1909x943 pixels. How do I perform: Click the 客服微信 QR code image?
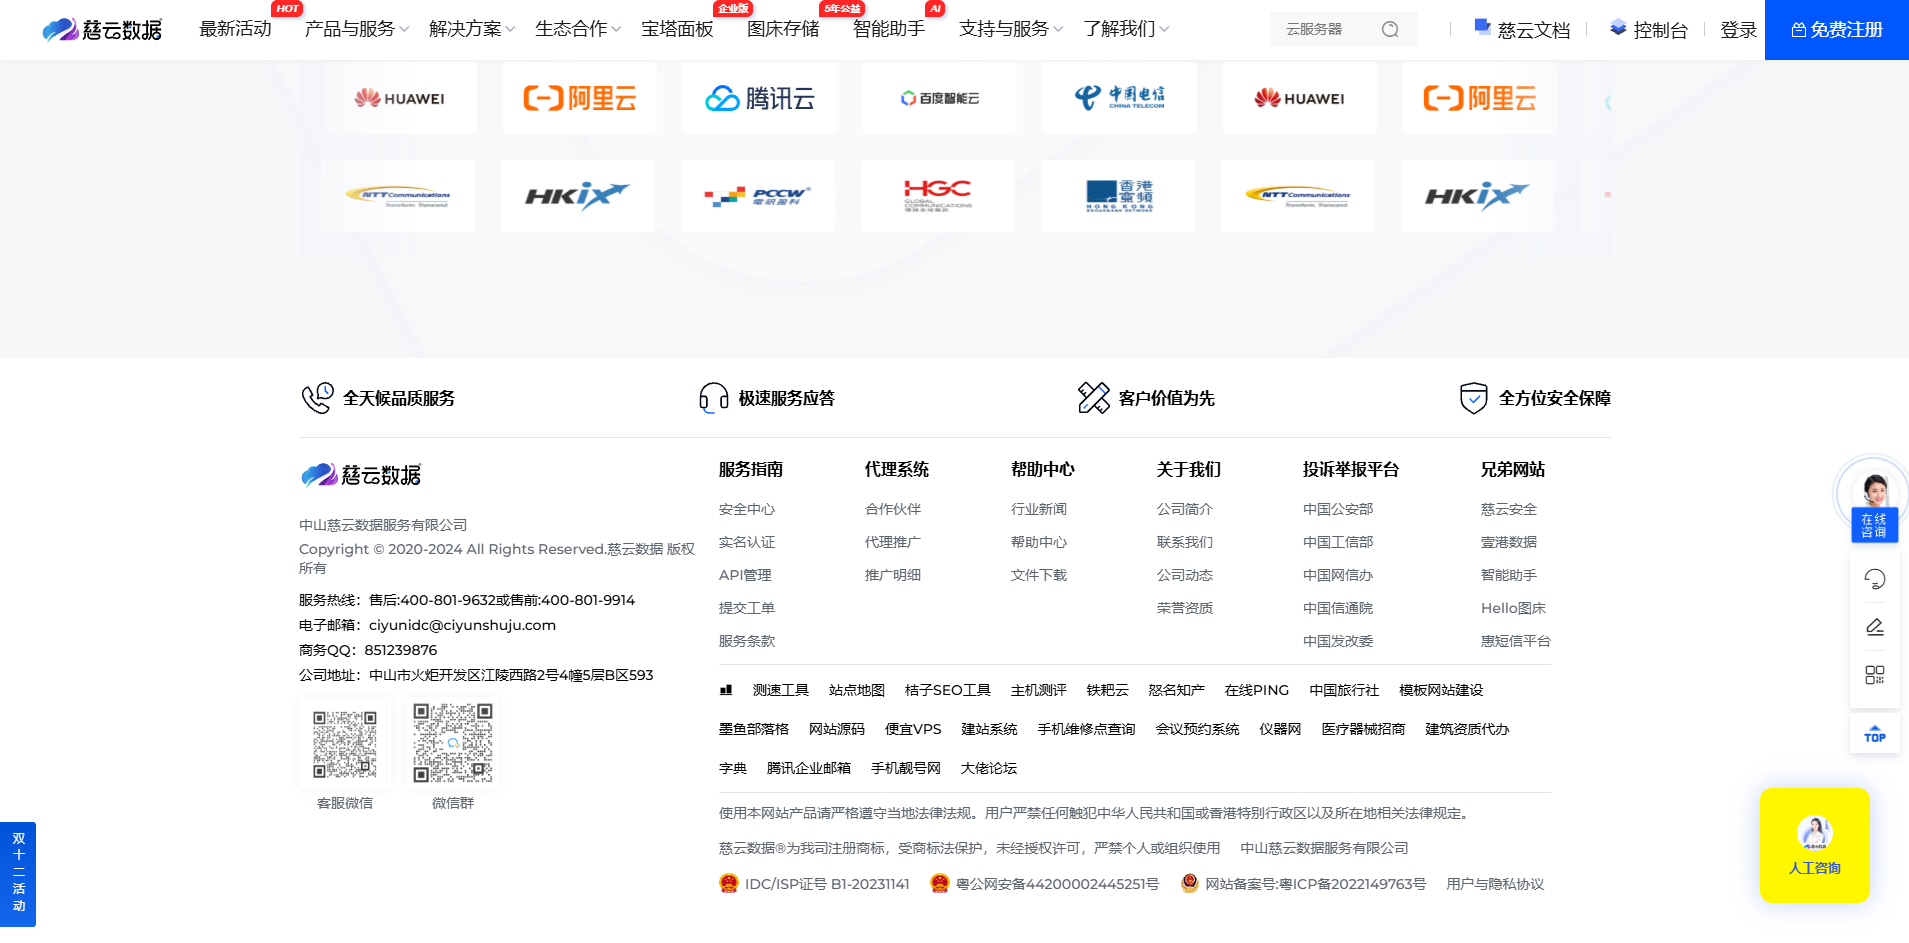coord(344,744)
